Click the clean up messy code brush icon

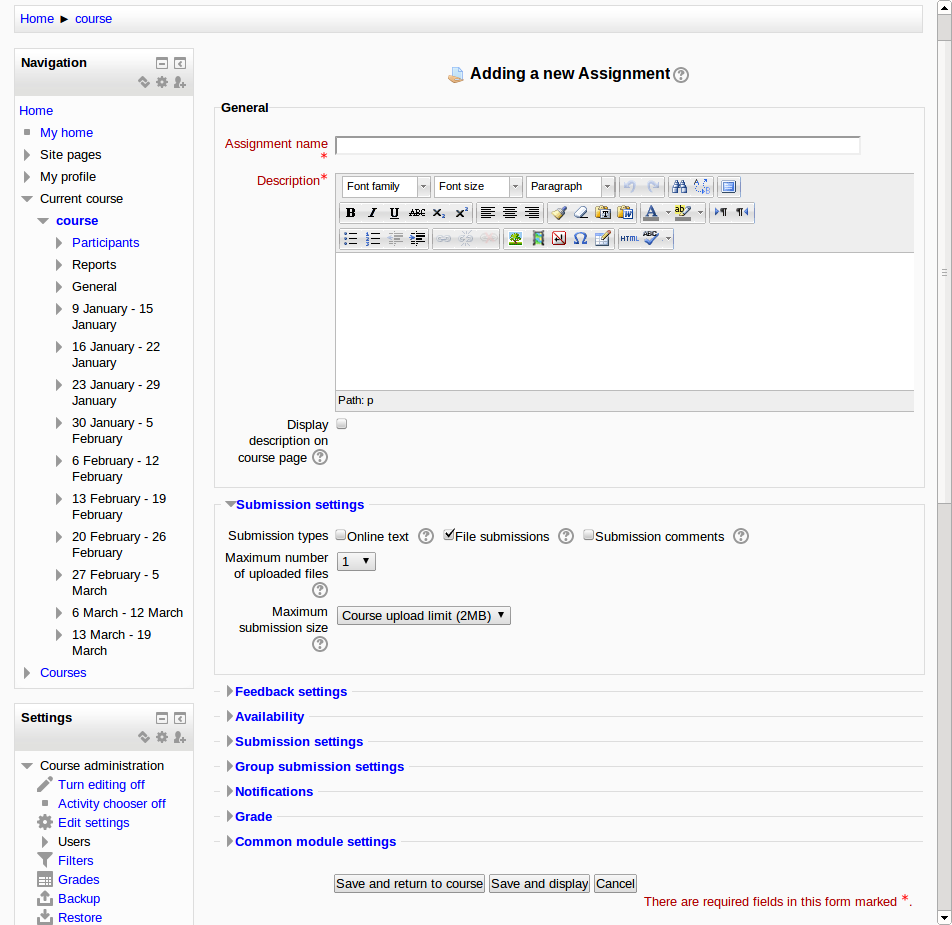coord(559,212)
